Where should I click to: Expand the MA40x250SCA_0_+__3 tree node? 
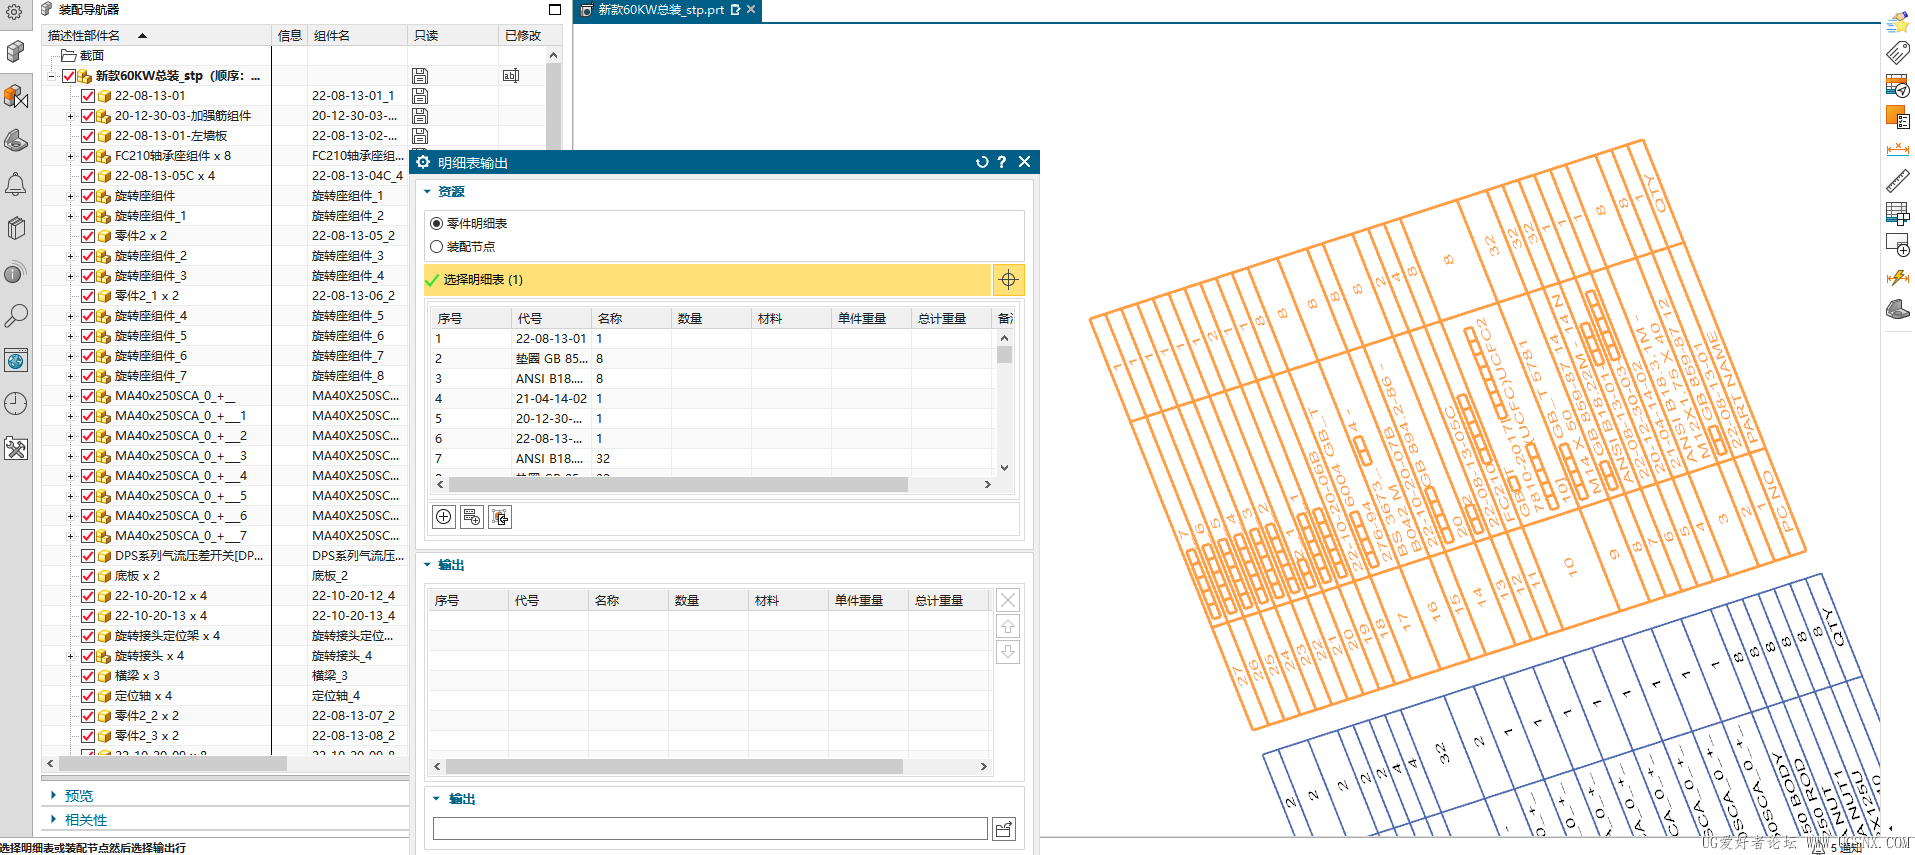[x=71, y=456]
